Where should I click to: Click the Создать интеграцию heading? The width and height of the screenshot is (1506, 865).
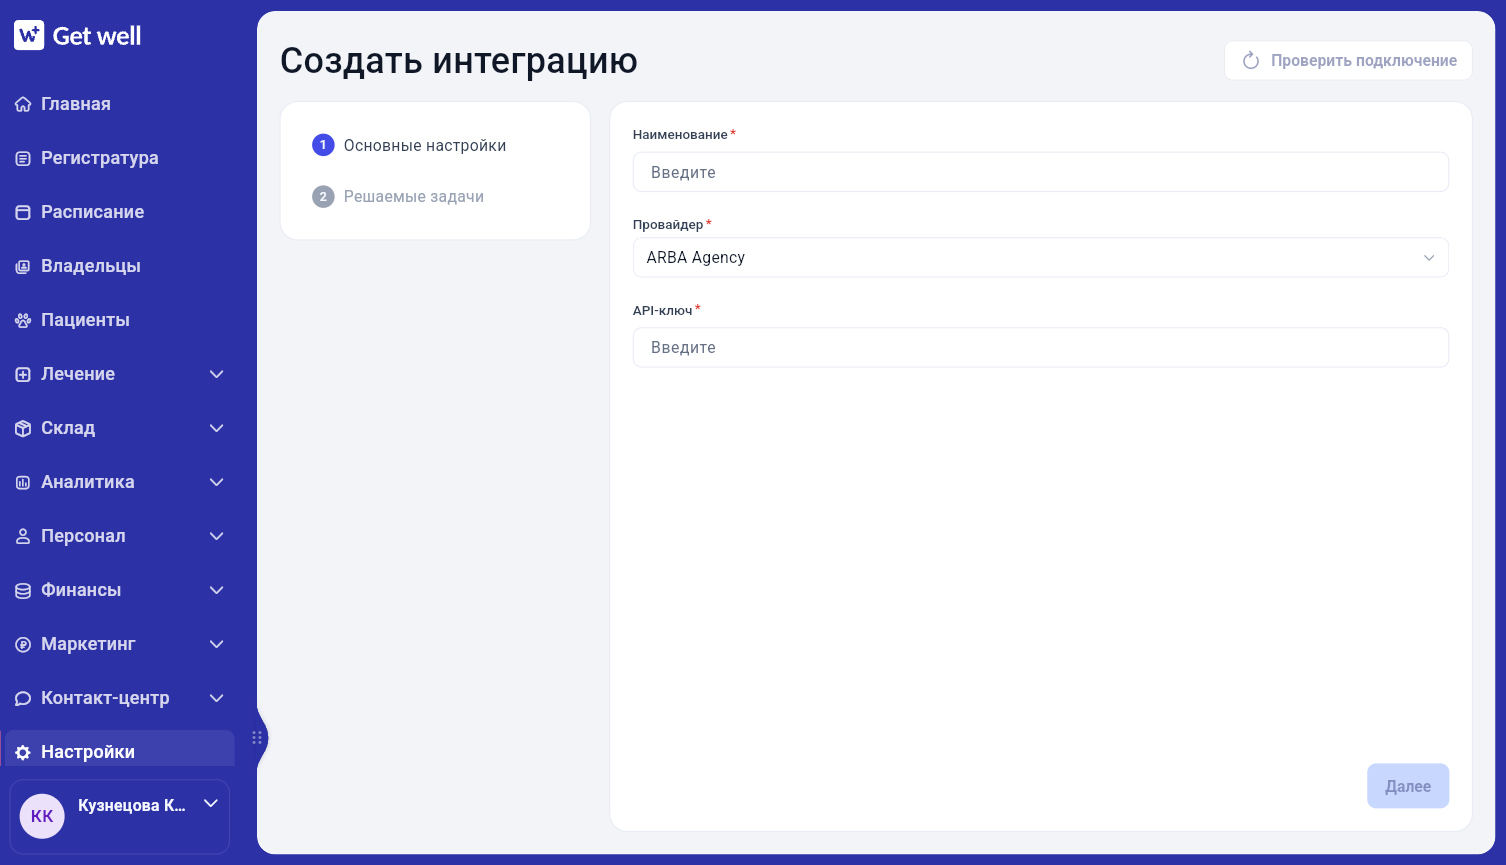pos(459,61)
